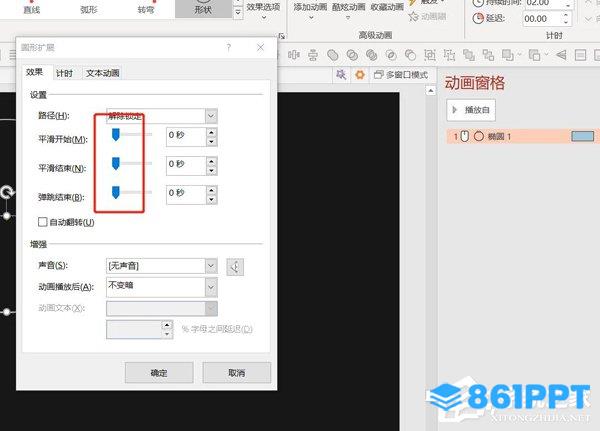Switch to the 效果 tab

click(x=34, y=72)
